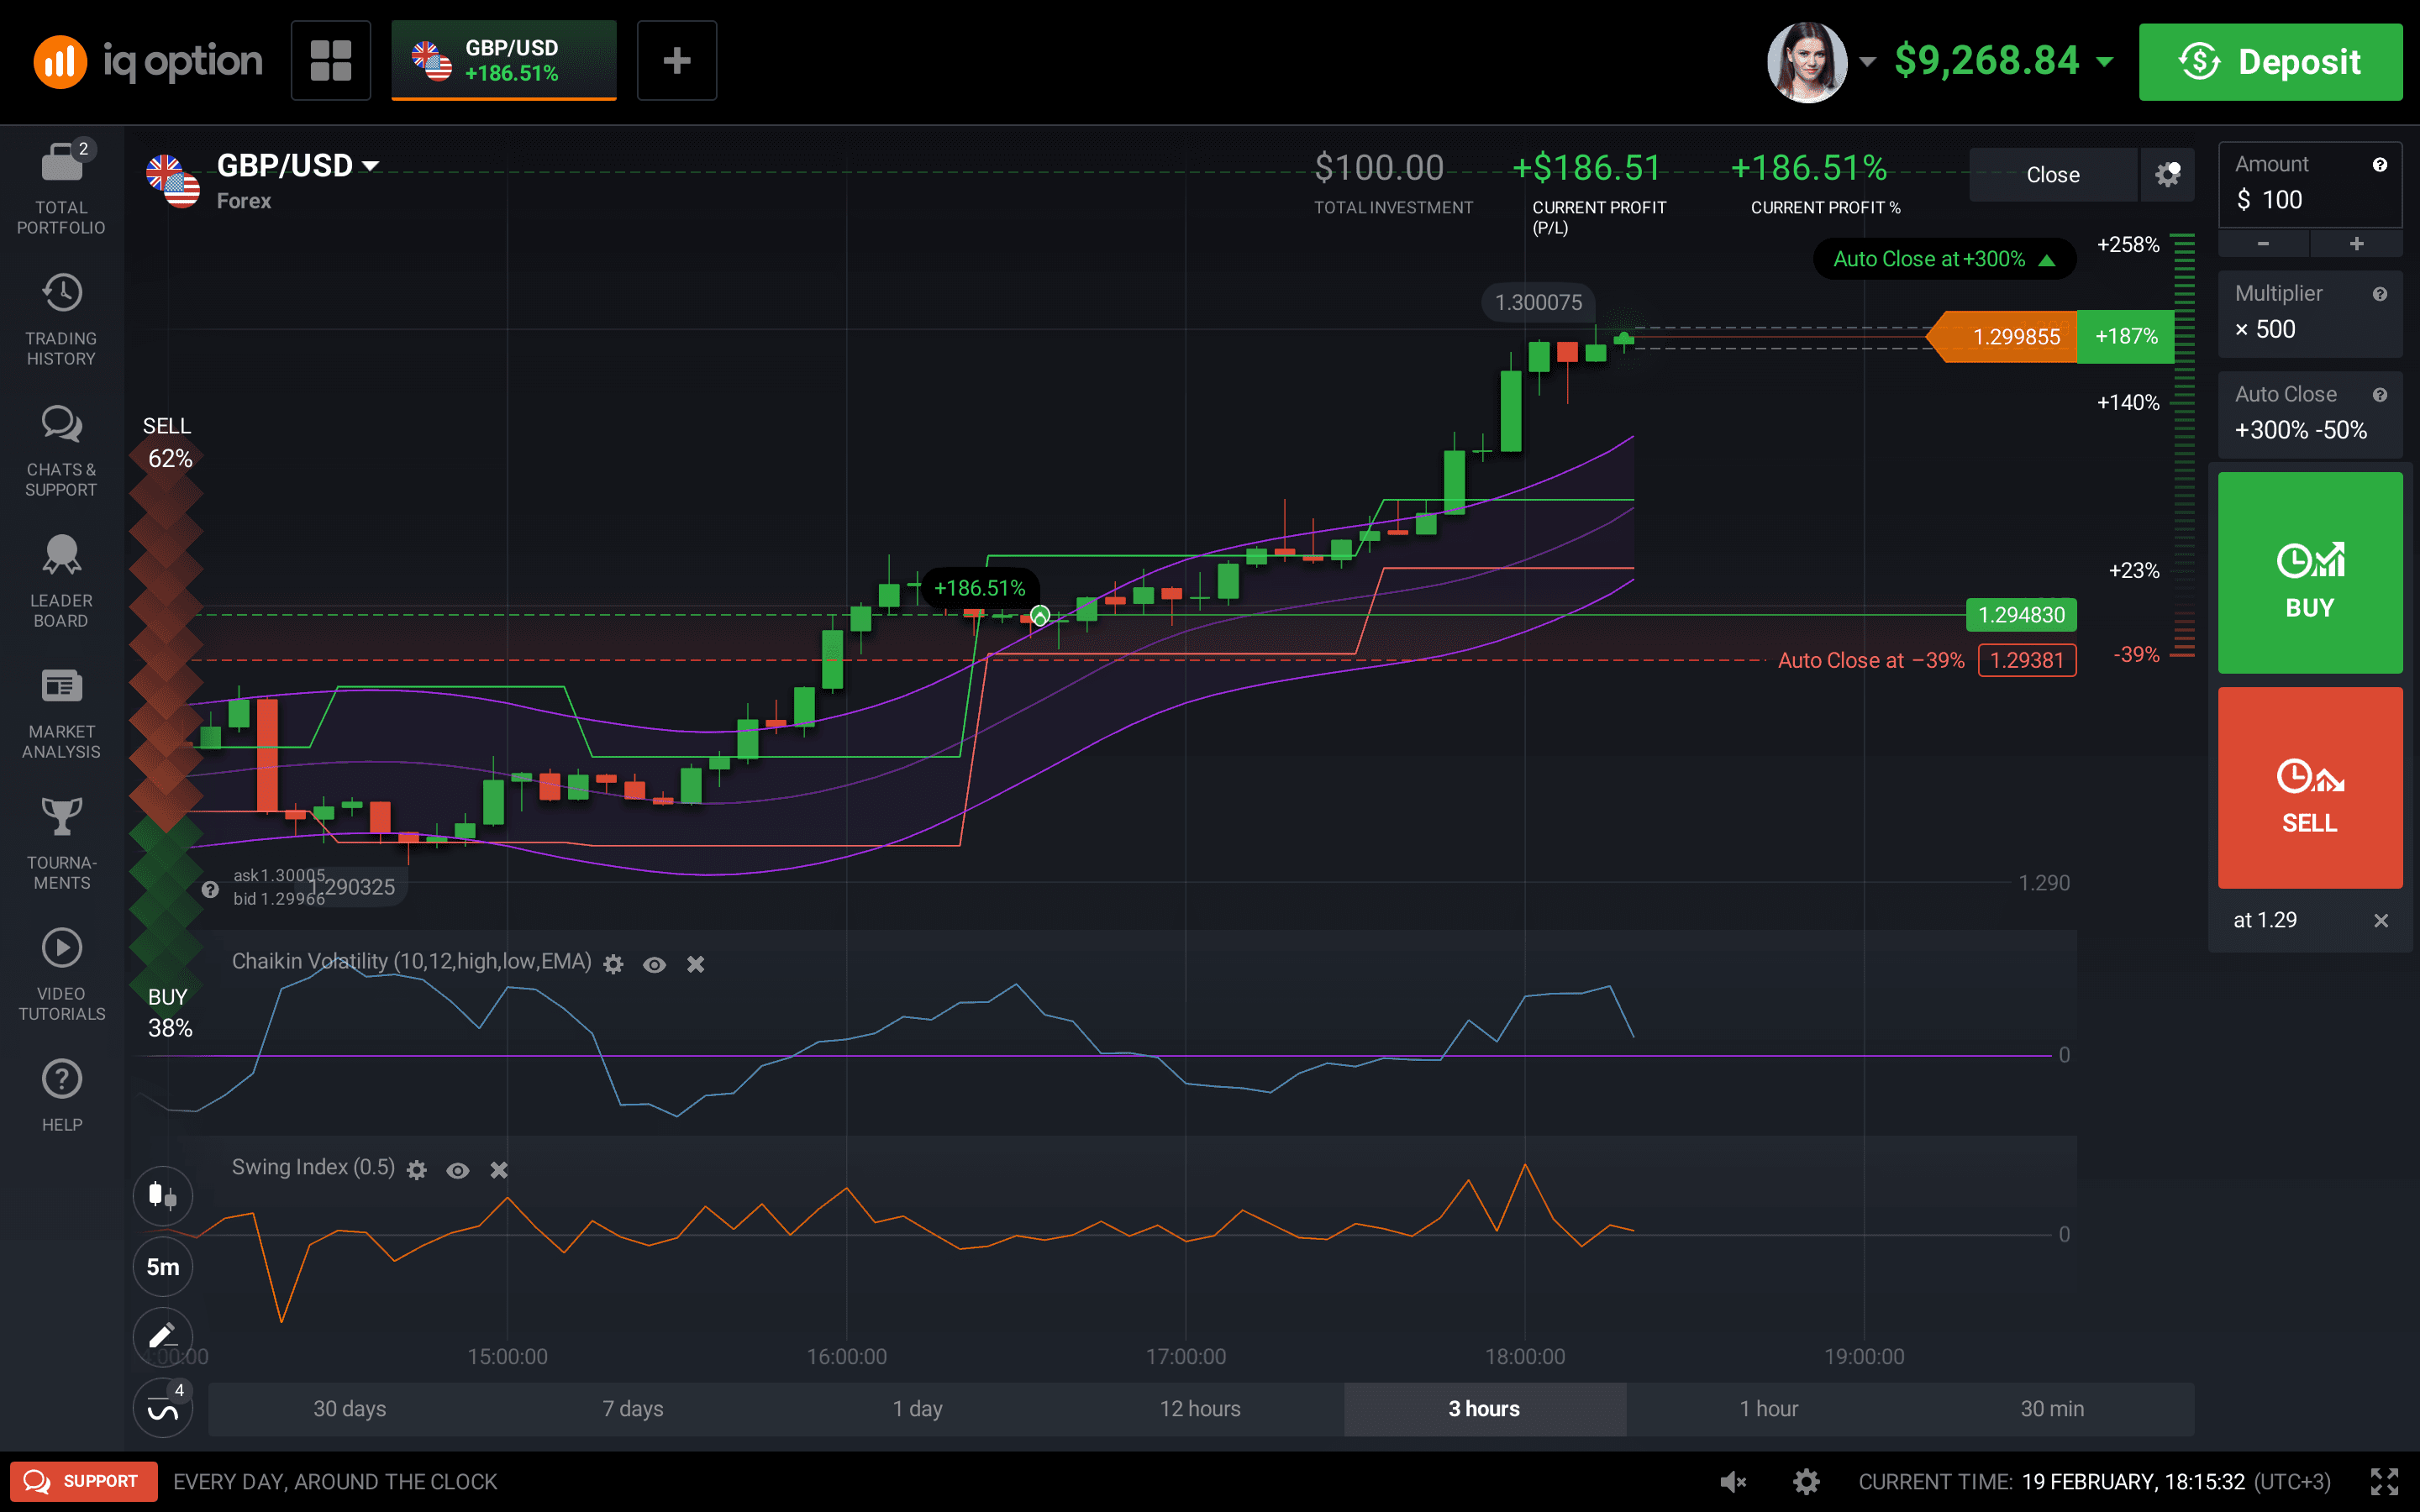Select 1 hour time range
The height and width of the screenshot is (1512, 2420).
click(1768, 1408)
